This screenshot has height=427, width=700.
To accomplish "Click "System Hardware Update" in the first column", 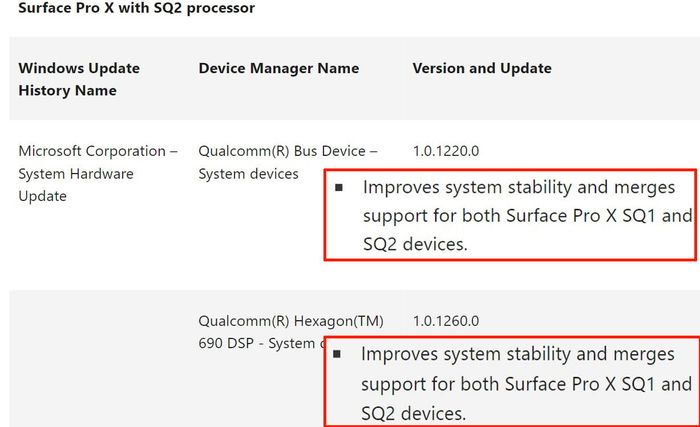I will pyautogui.click(x=79, y=185).
